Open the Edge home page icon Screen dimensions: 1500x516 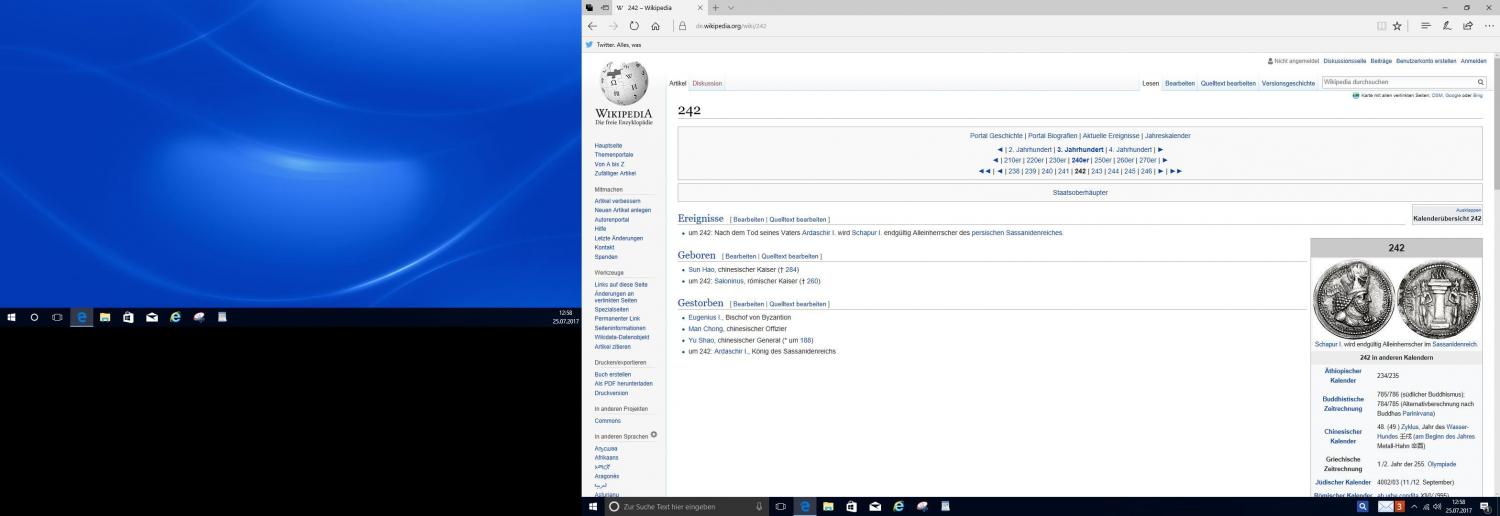[x=655, y=26]
